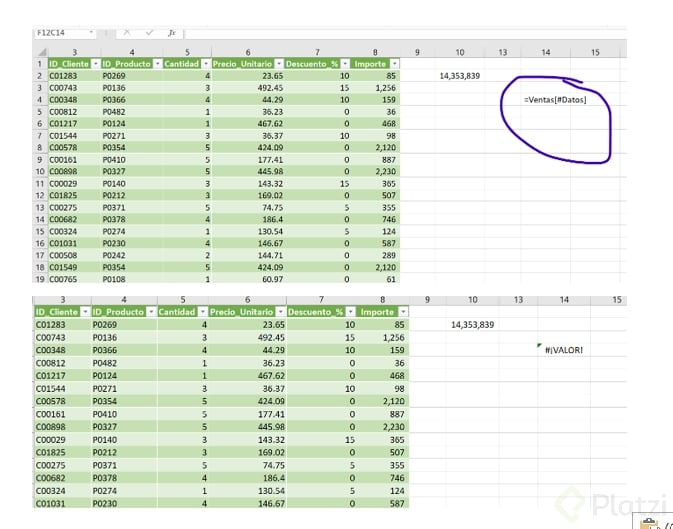Click inside the formula bar input

(406, 33)
